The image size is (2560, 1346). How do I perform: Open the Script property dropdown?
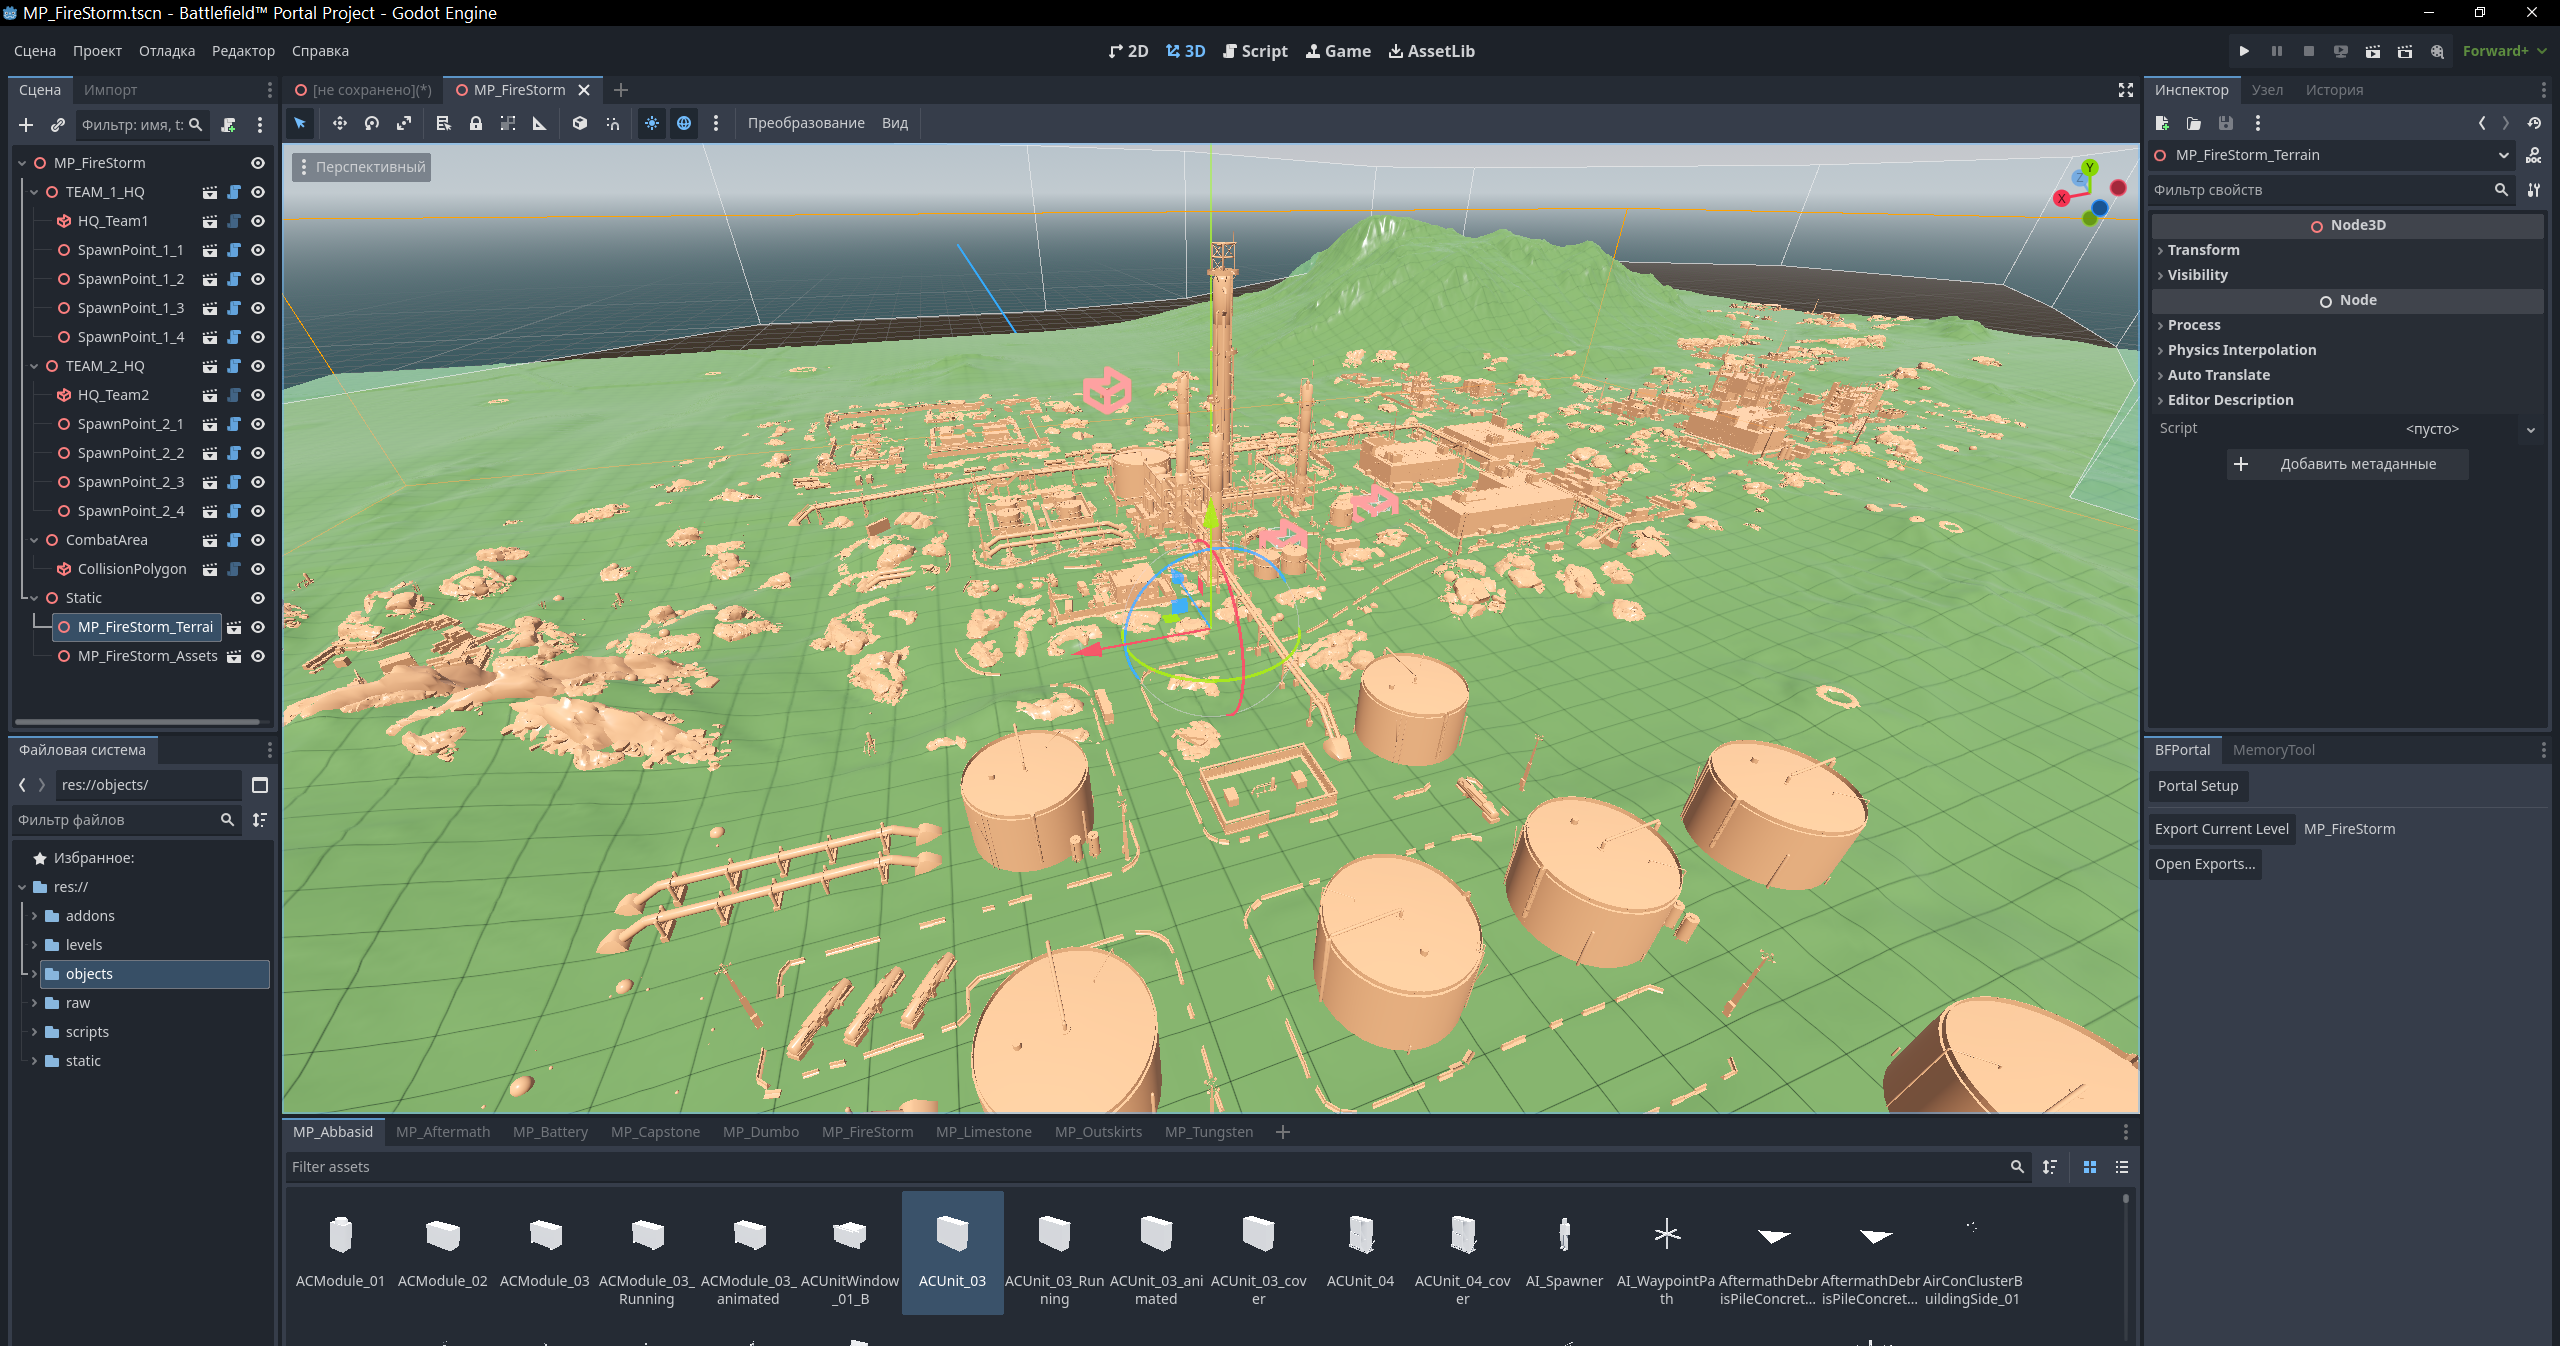[x=2530, y=429]
